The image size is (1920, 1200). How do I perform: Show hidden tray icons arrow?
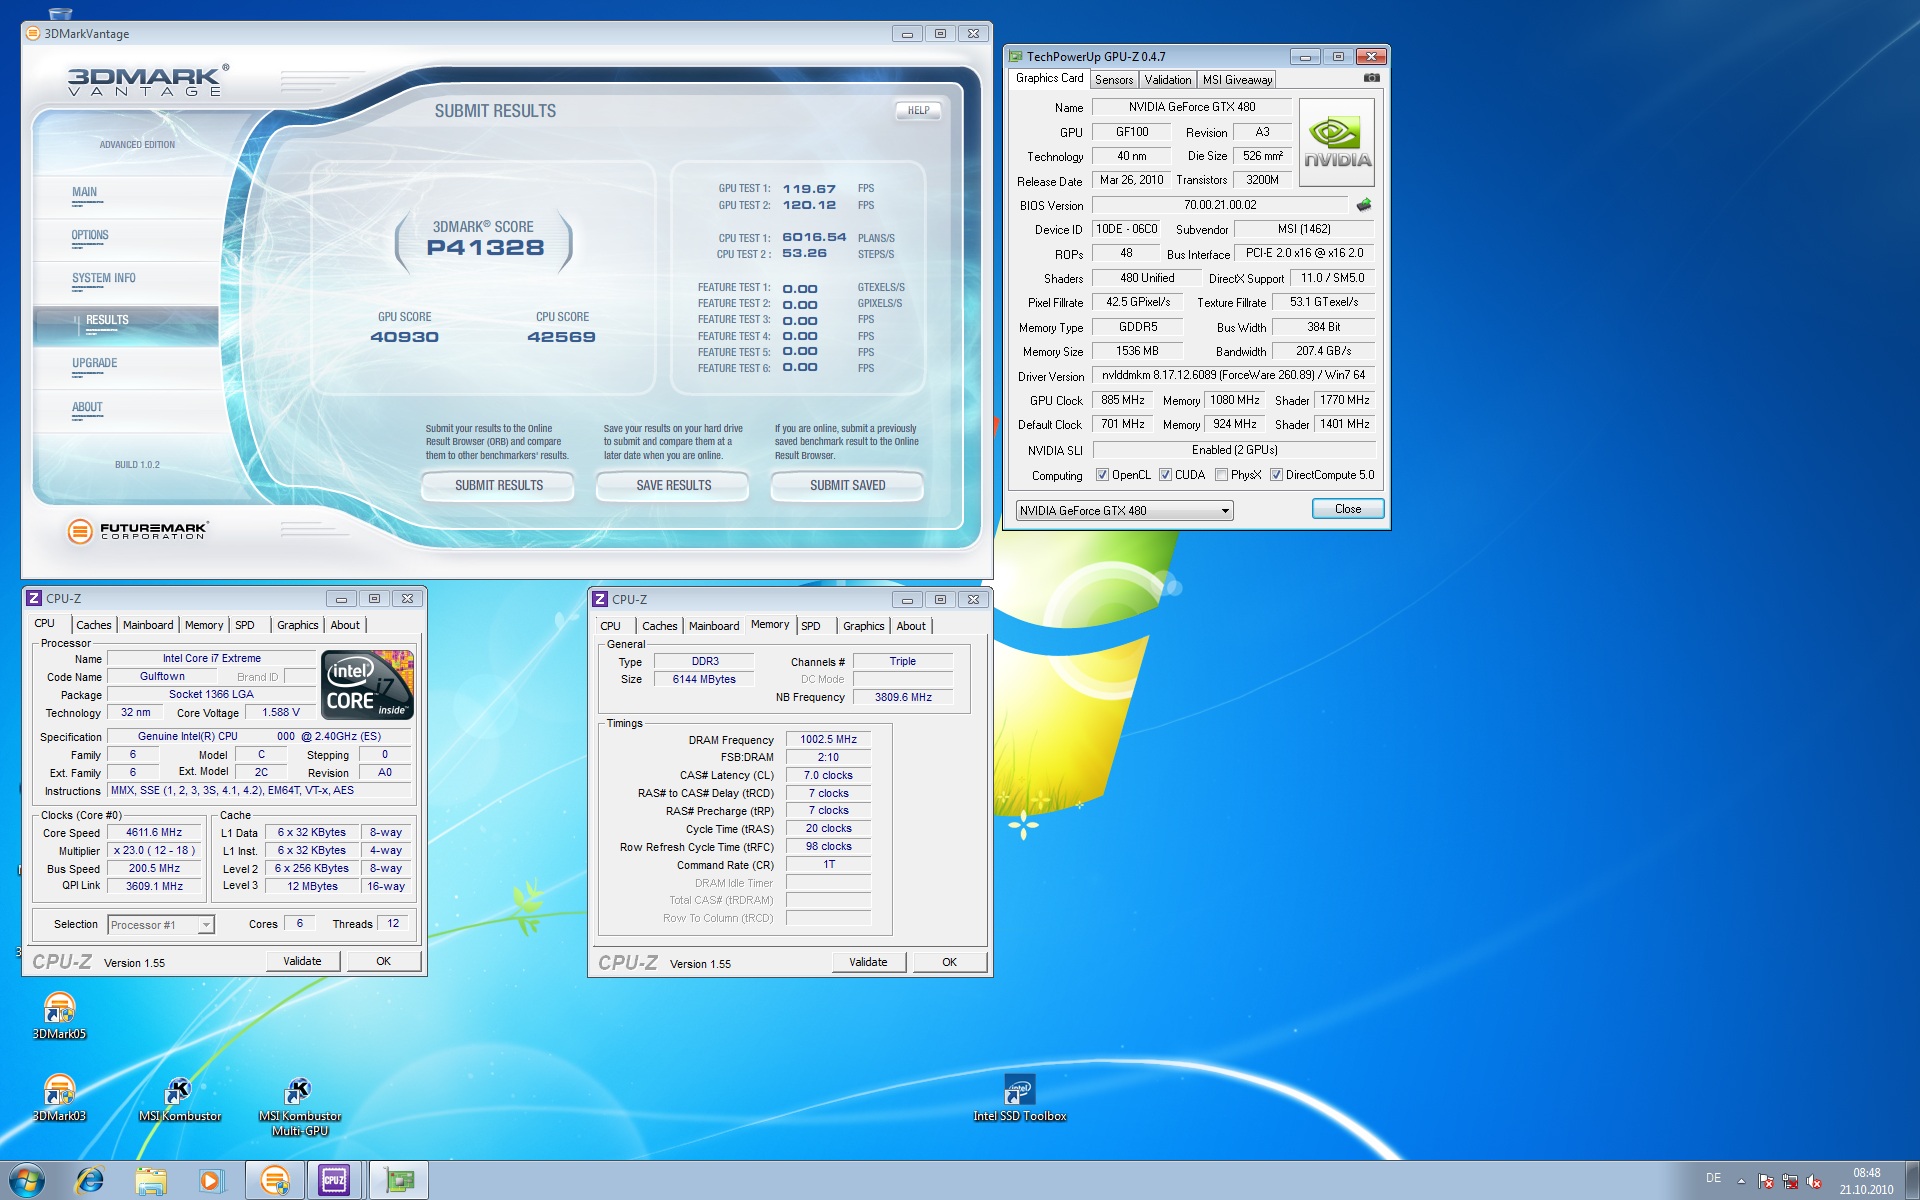1741,1181
